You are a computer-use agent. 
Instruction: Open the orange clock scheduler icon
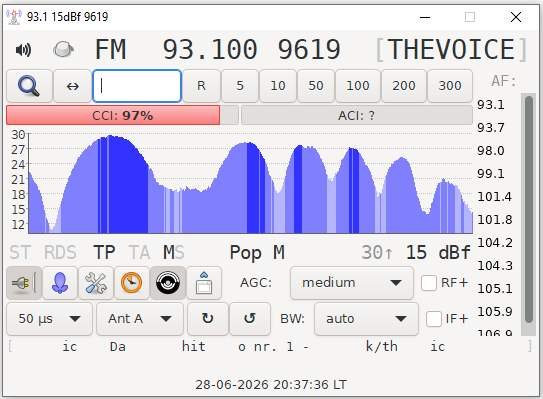(x=132, y=283)
